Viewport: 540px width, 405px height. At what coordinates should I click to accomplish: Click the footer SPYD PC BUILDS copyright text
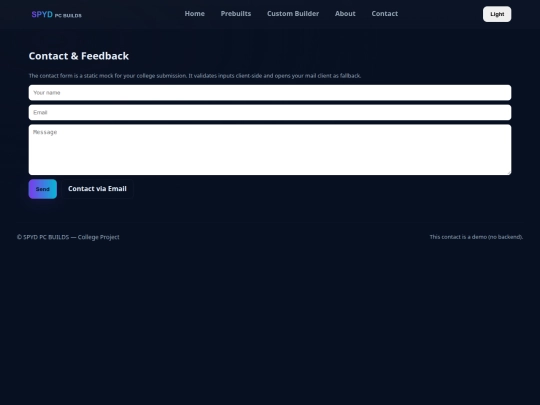[68, 237]
